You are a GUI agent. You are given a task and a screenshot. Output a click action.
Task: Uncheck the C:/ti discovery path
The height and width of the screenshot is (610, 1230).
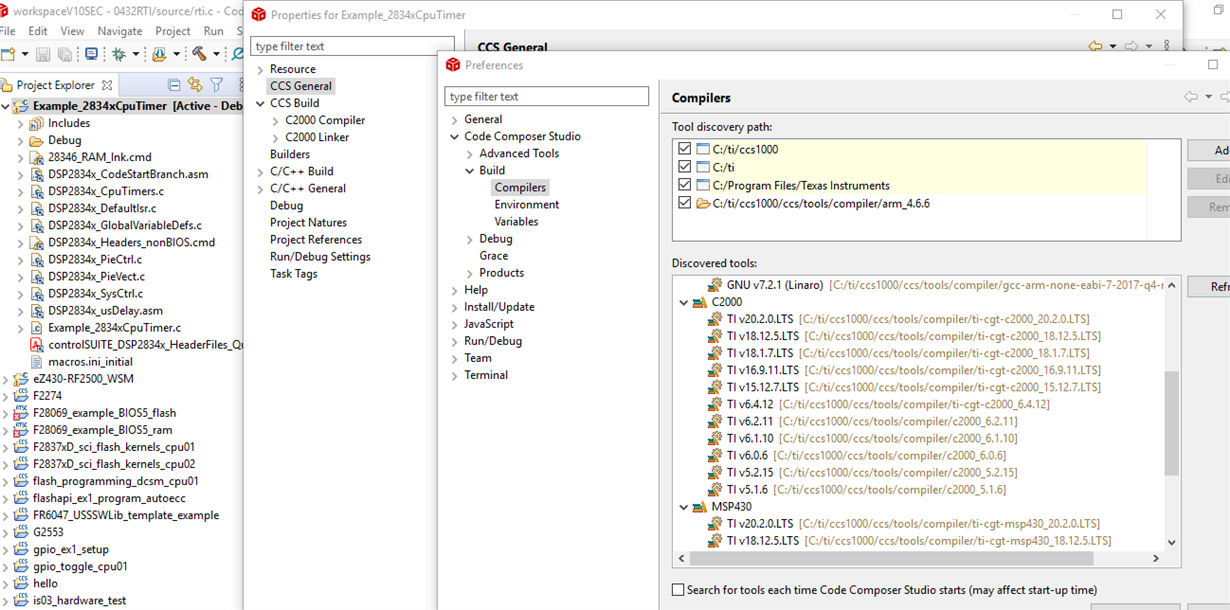685,167
